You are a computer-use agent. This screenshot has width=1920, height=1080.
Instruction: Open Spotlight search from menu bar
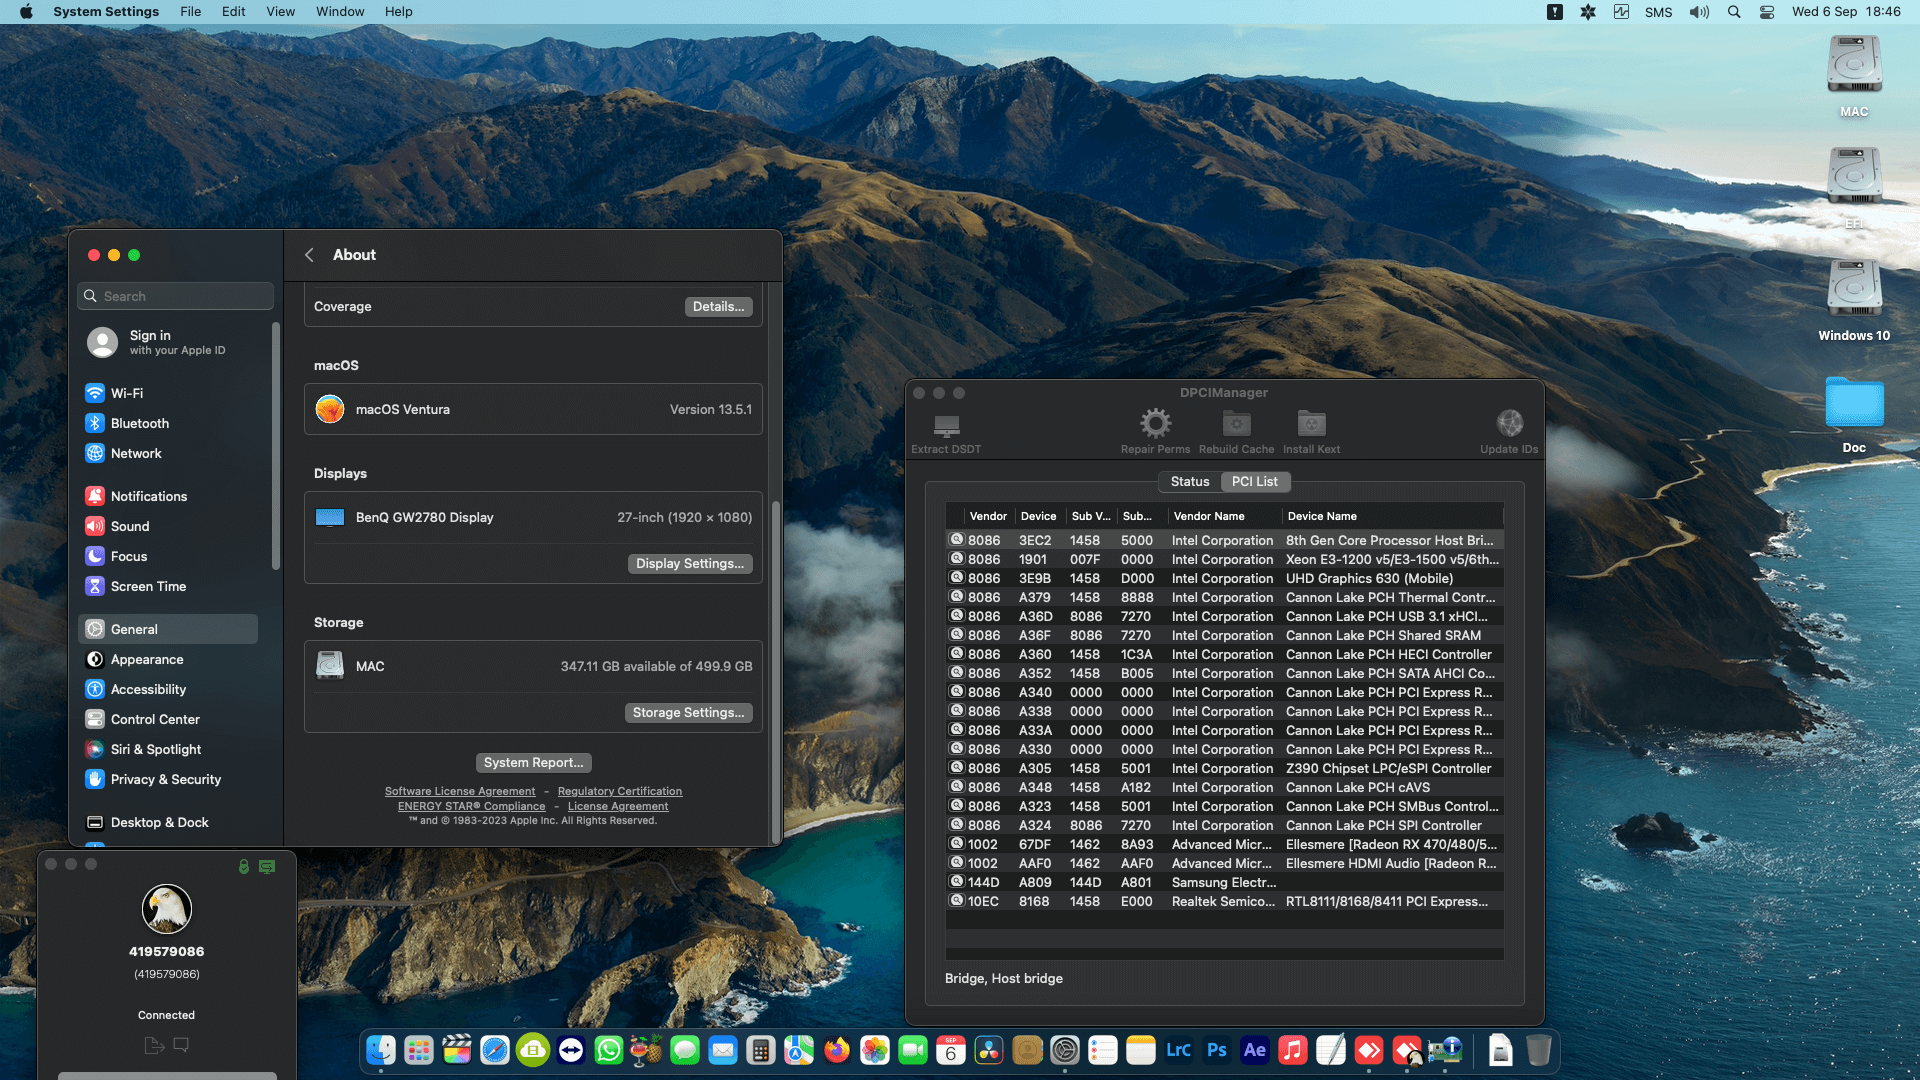[x=1733, y=11]
